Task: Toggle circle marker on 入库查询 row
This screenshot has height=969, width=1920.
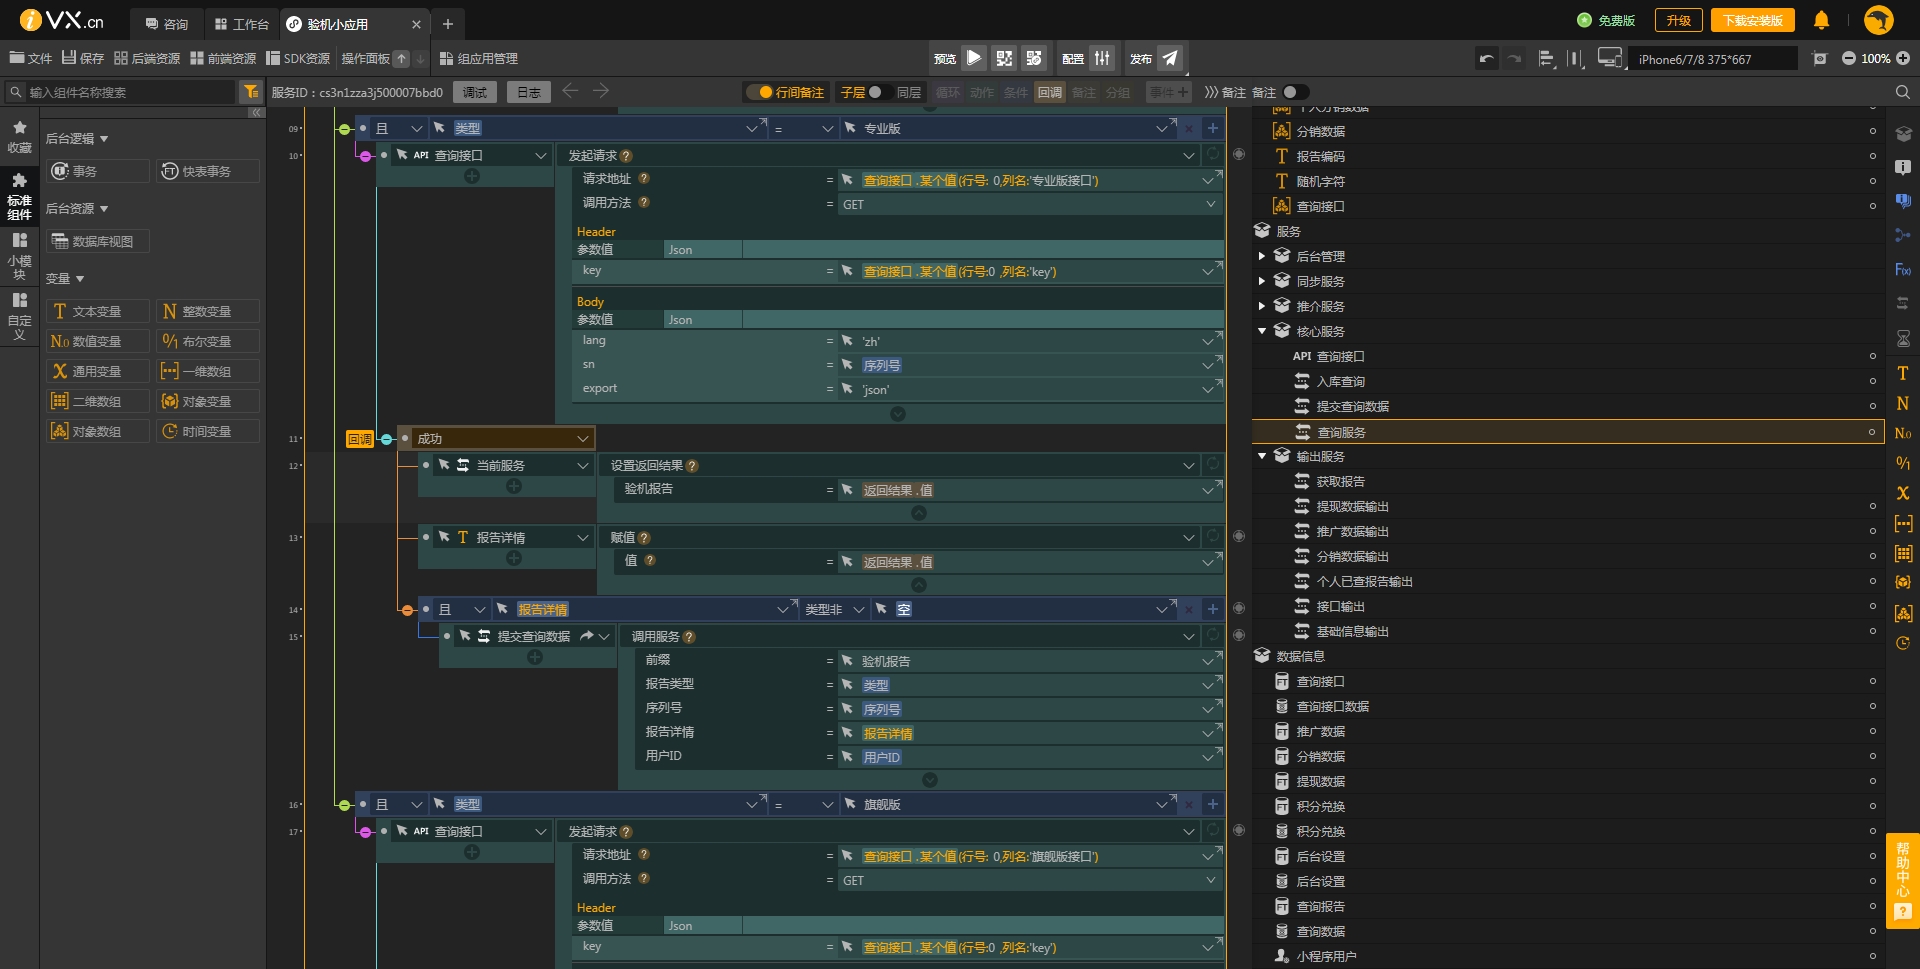Action: coord(1873,381)
